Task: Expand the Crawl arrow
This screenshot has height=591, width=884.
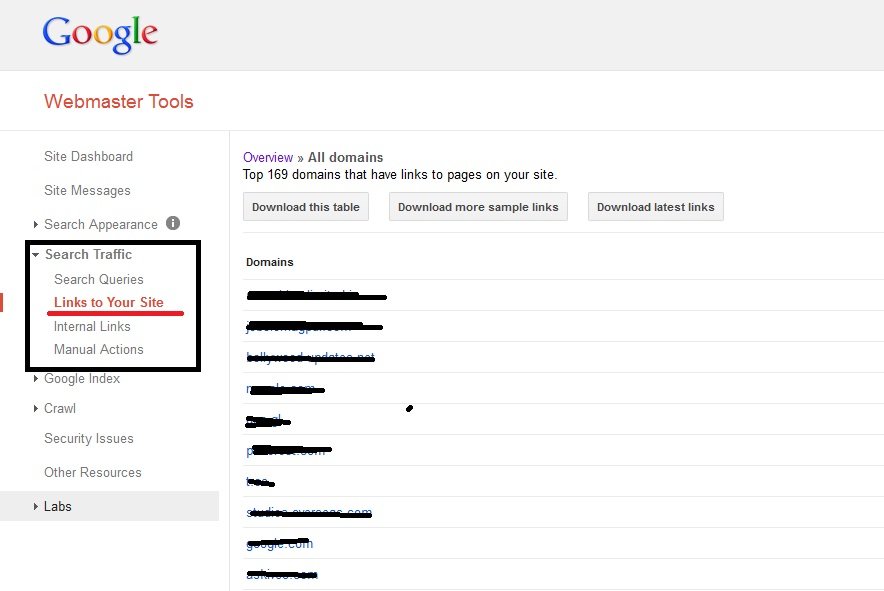Action: tap(36, 408)
